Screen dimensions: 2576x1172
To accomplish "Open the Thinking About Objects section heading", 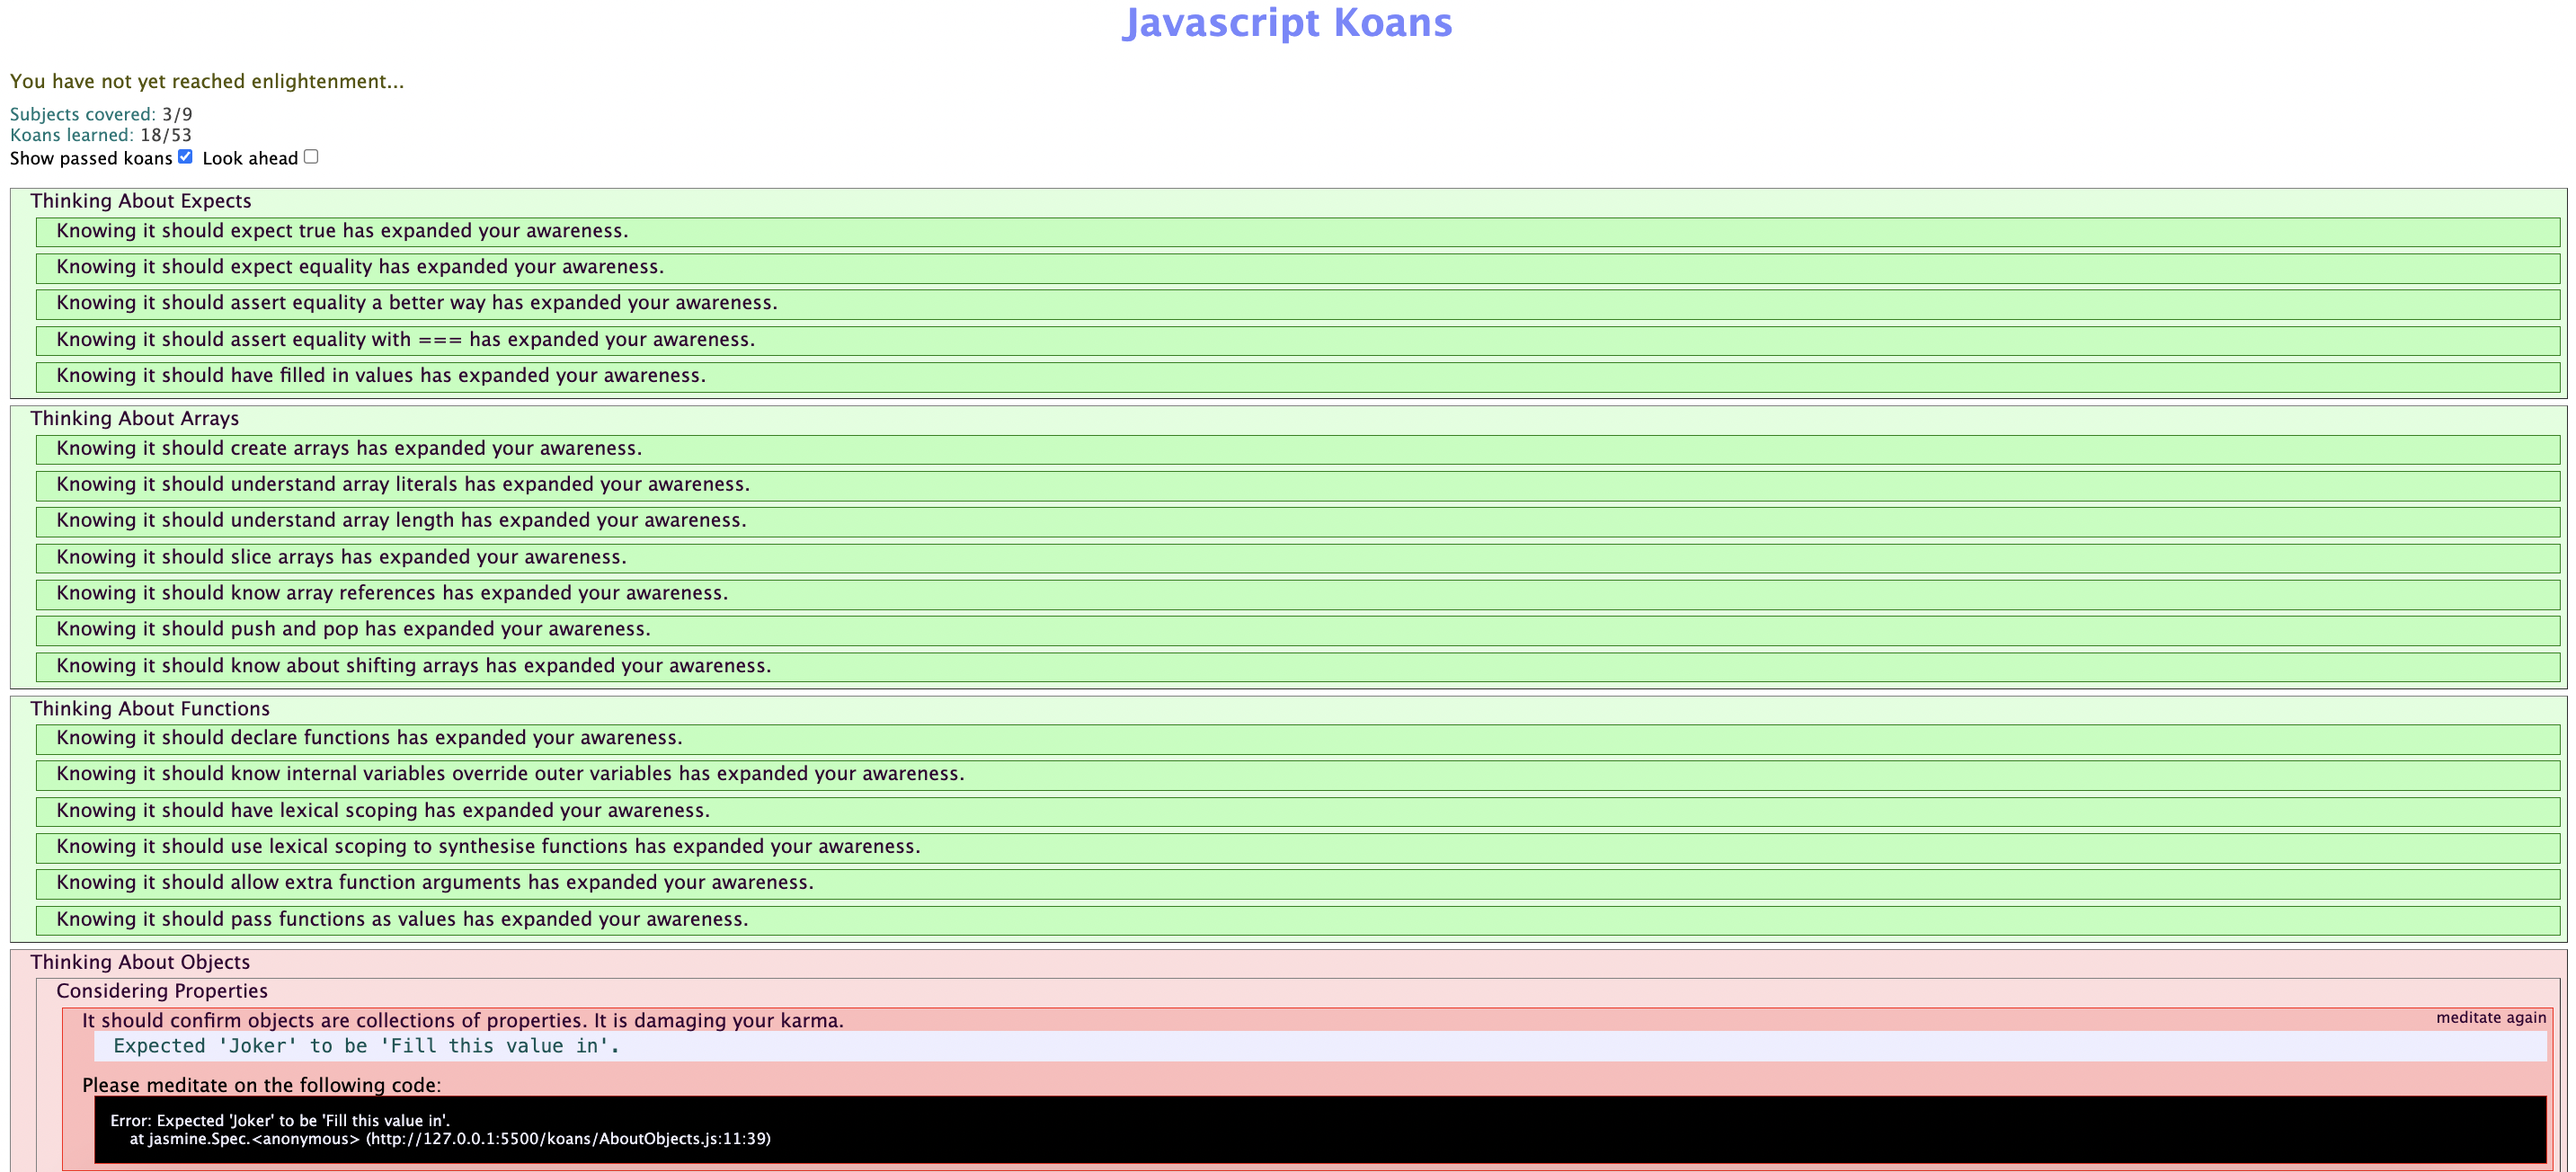I will coord(140,962).
